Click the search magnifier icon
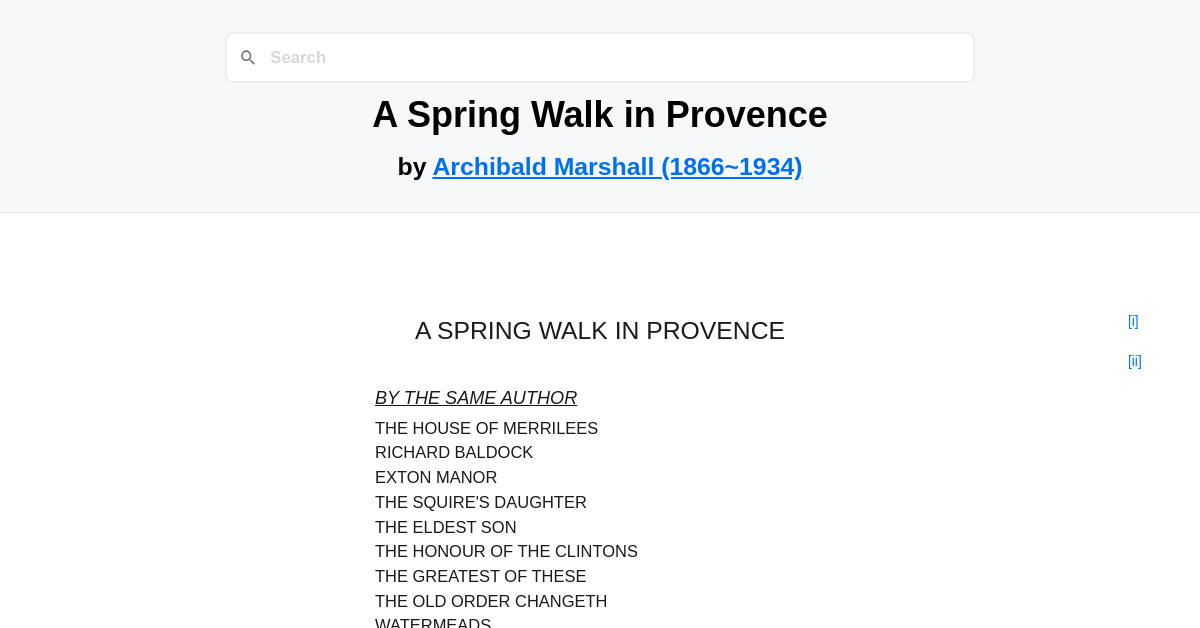 (247, 57)
